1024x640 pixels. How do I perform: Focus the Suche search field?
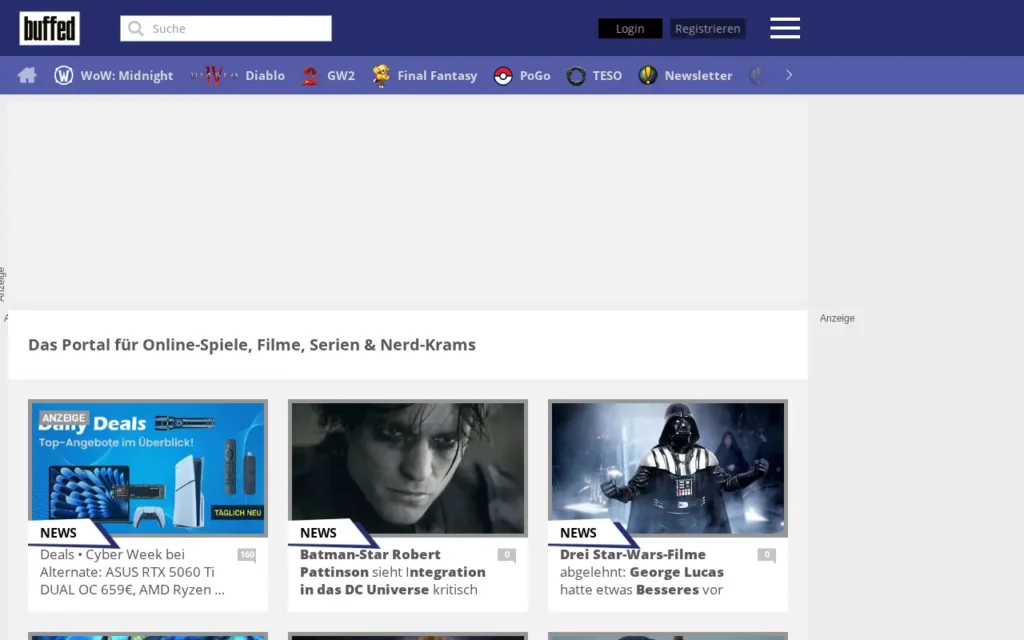click(x=226, y=29)
